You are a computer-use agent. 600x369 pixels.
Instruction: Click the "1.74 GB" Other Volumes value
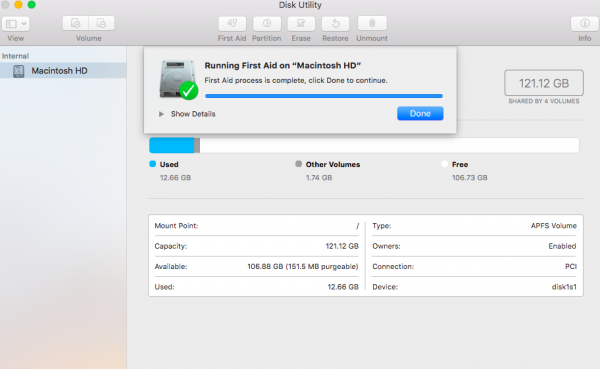tap(319, 178)
